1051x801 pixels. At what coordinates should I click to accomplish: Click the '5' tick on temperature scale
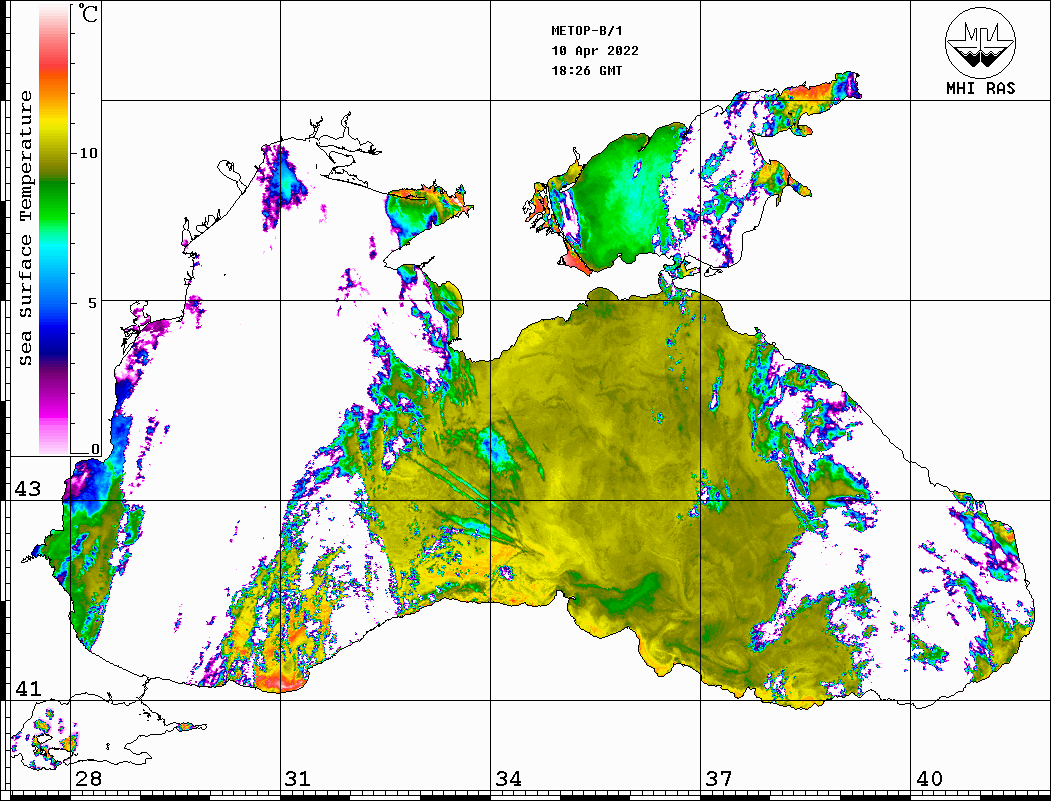pos(93,303)
